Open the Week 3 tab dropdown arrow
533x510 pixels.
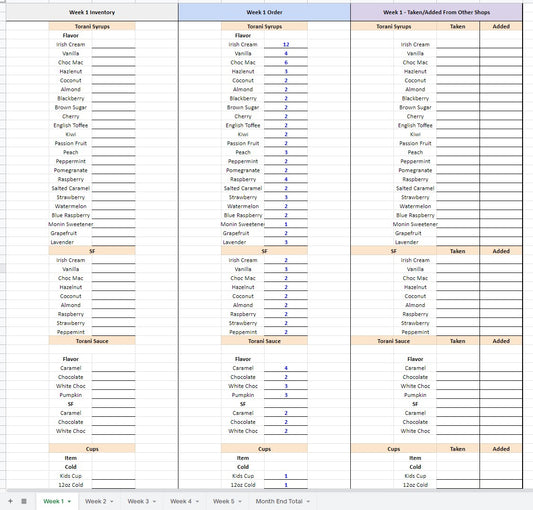pyautogui.click(x=154, y=501)
